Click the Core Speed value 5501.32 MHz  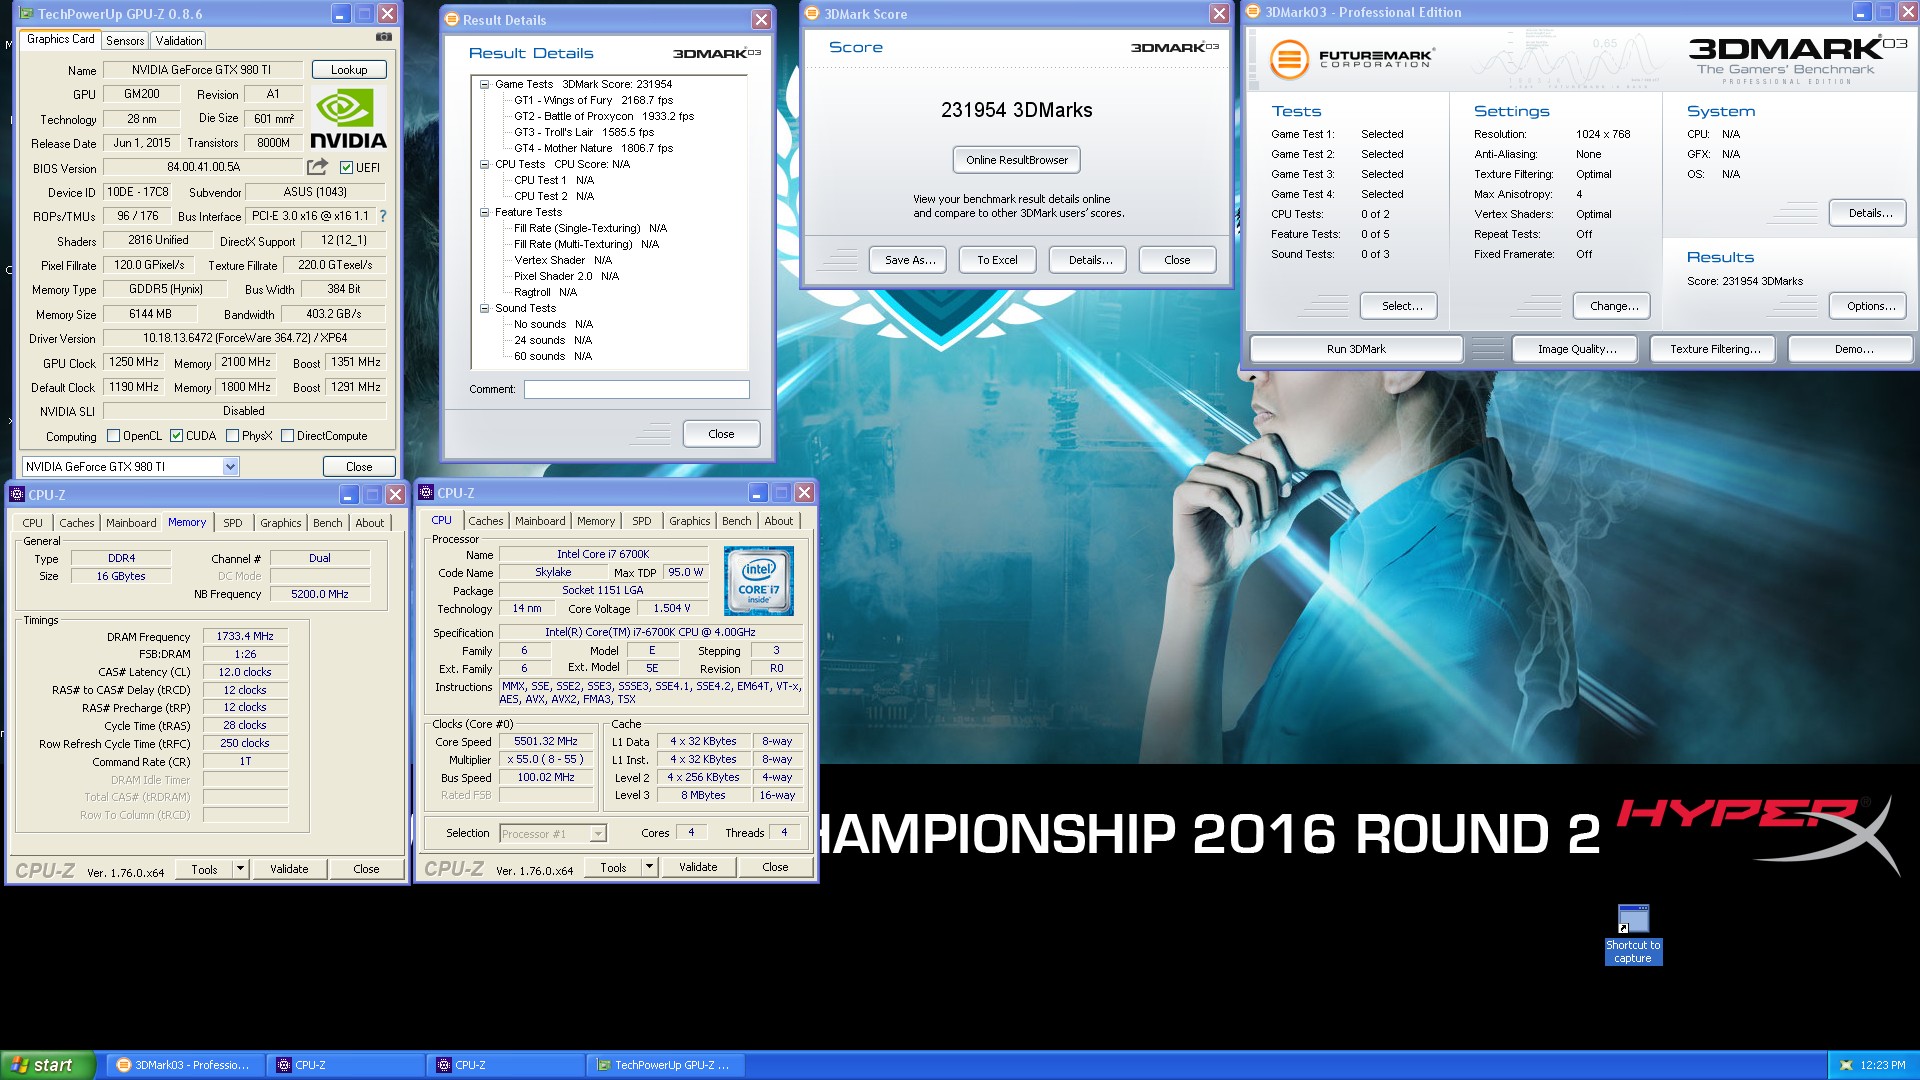coord(545,741)
